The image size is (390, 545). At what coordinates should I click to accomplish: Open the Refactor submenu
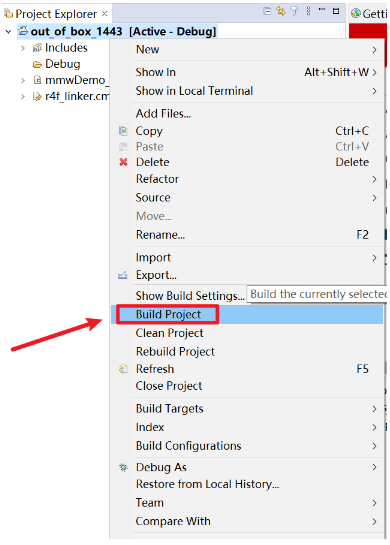tap(247, 179)
